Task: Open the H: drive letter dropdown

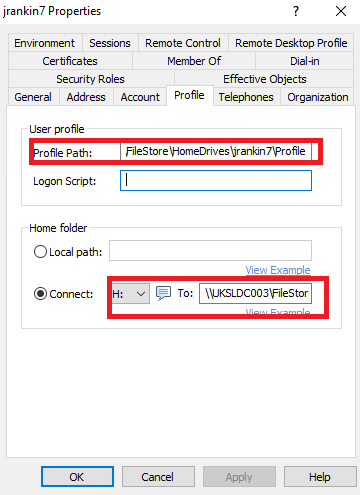Action: click(130, 294)
